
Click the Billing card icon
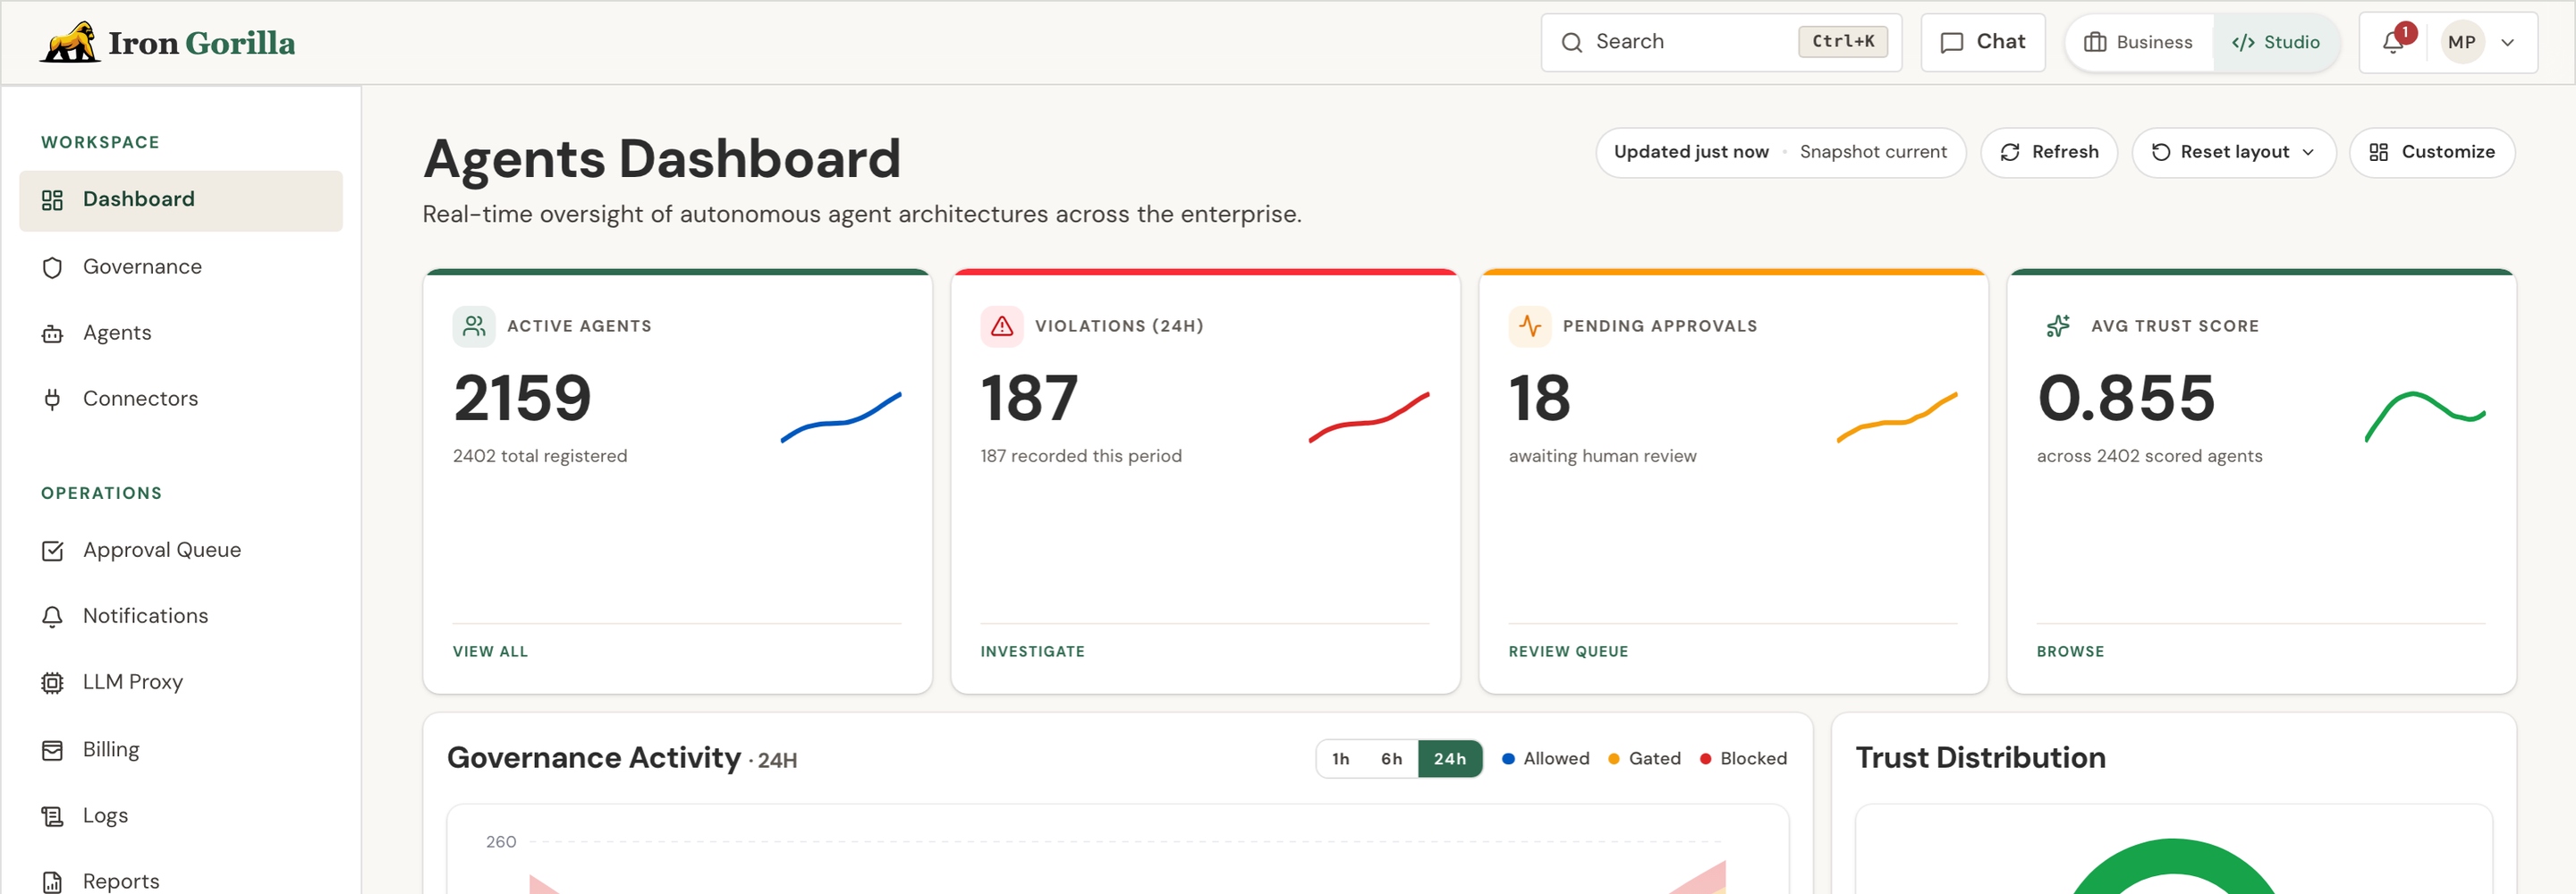click(x=52, y=750)
